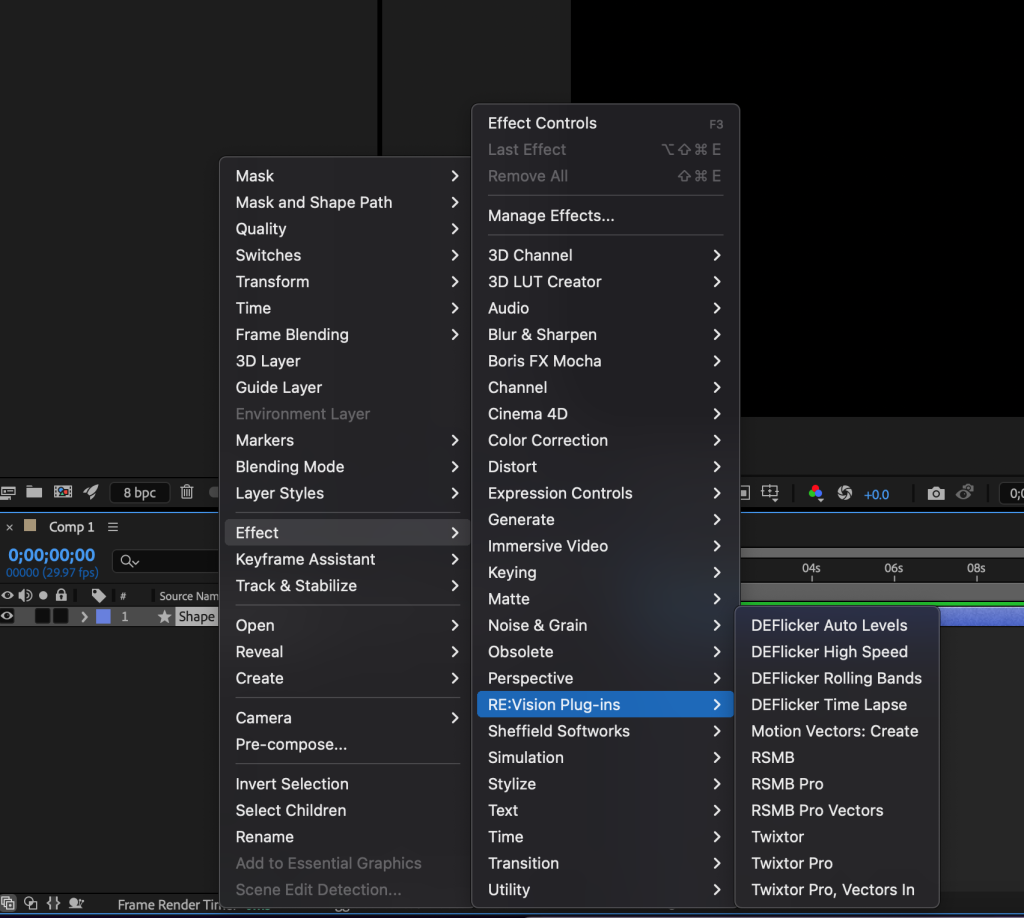The width and height of the screenshot is (1024, 918).
Task: Open the RGB show channel icon
Action: pos(816,493)
